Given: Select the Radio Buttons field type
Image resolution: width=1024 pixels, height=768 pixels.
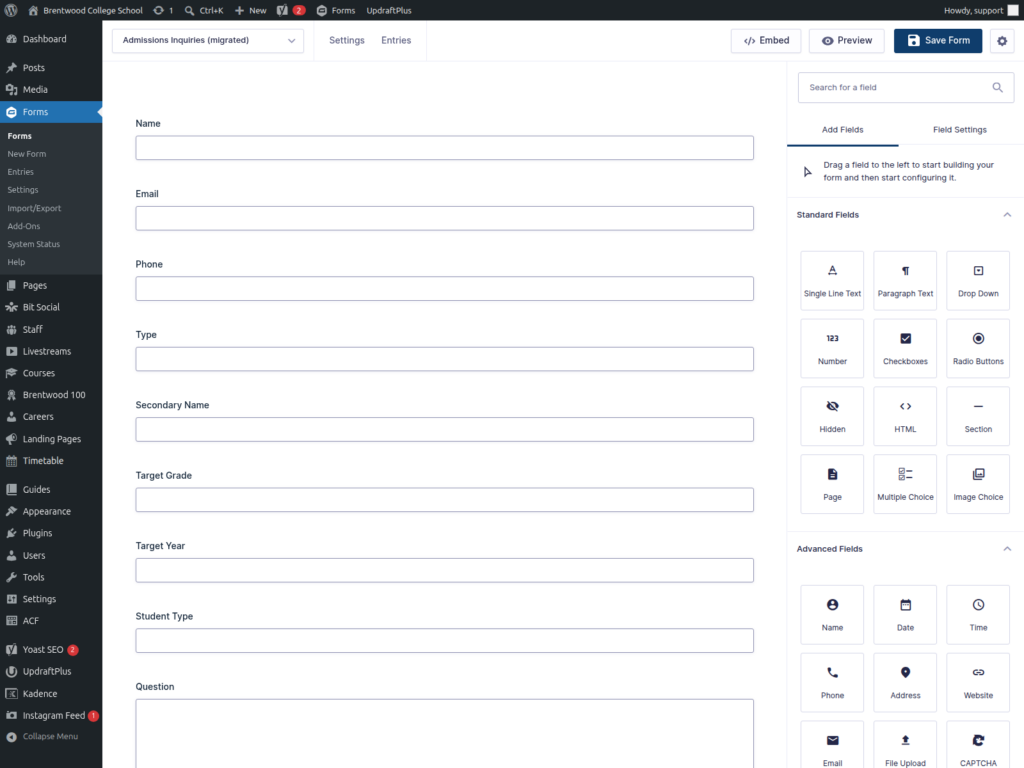Looking at the screenshot, I should (978, 348).
